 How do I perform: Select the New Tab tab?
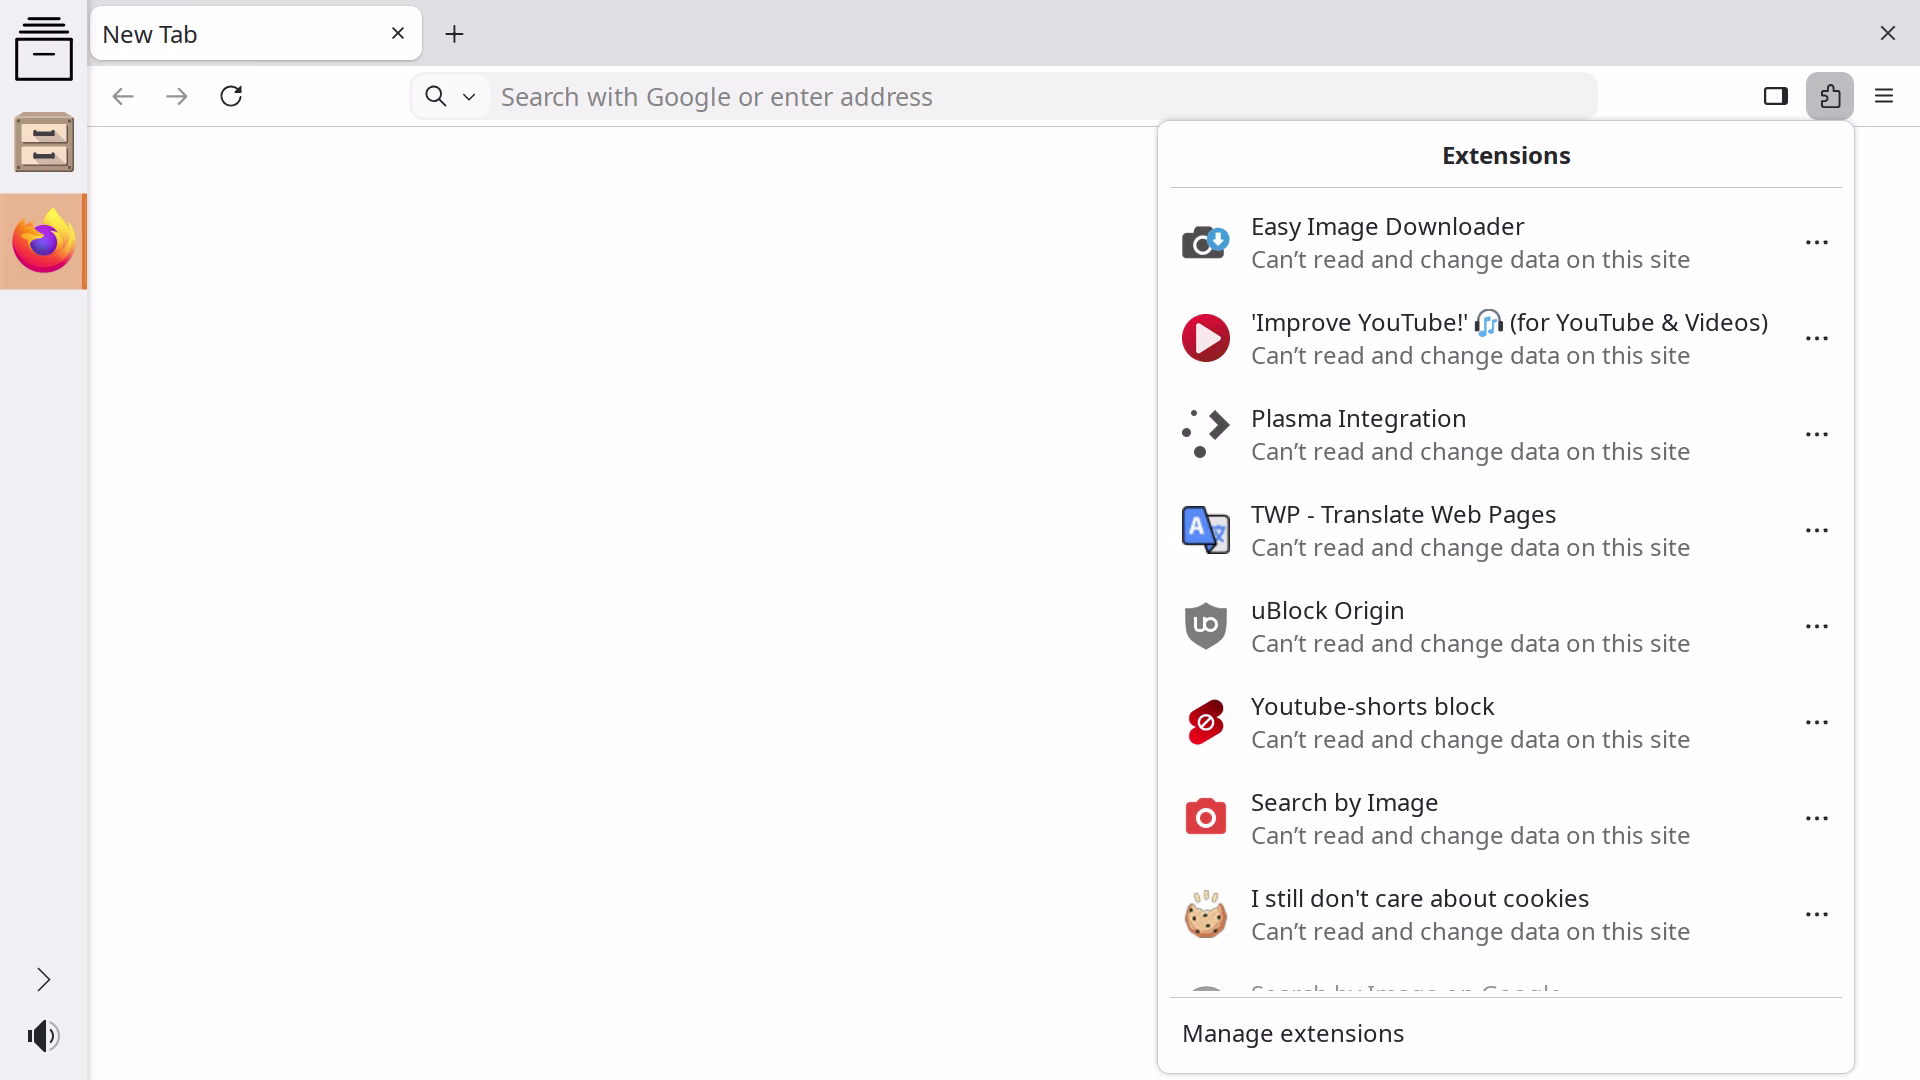pos(256,34)
